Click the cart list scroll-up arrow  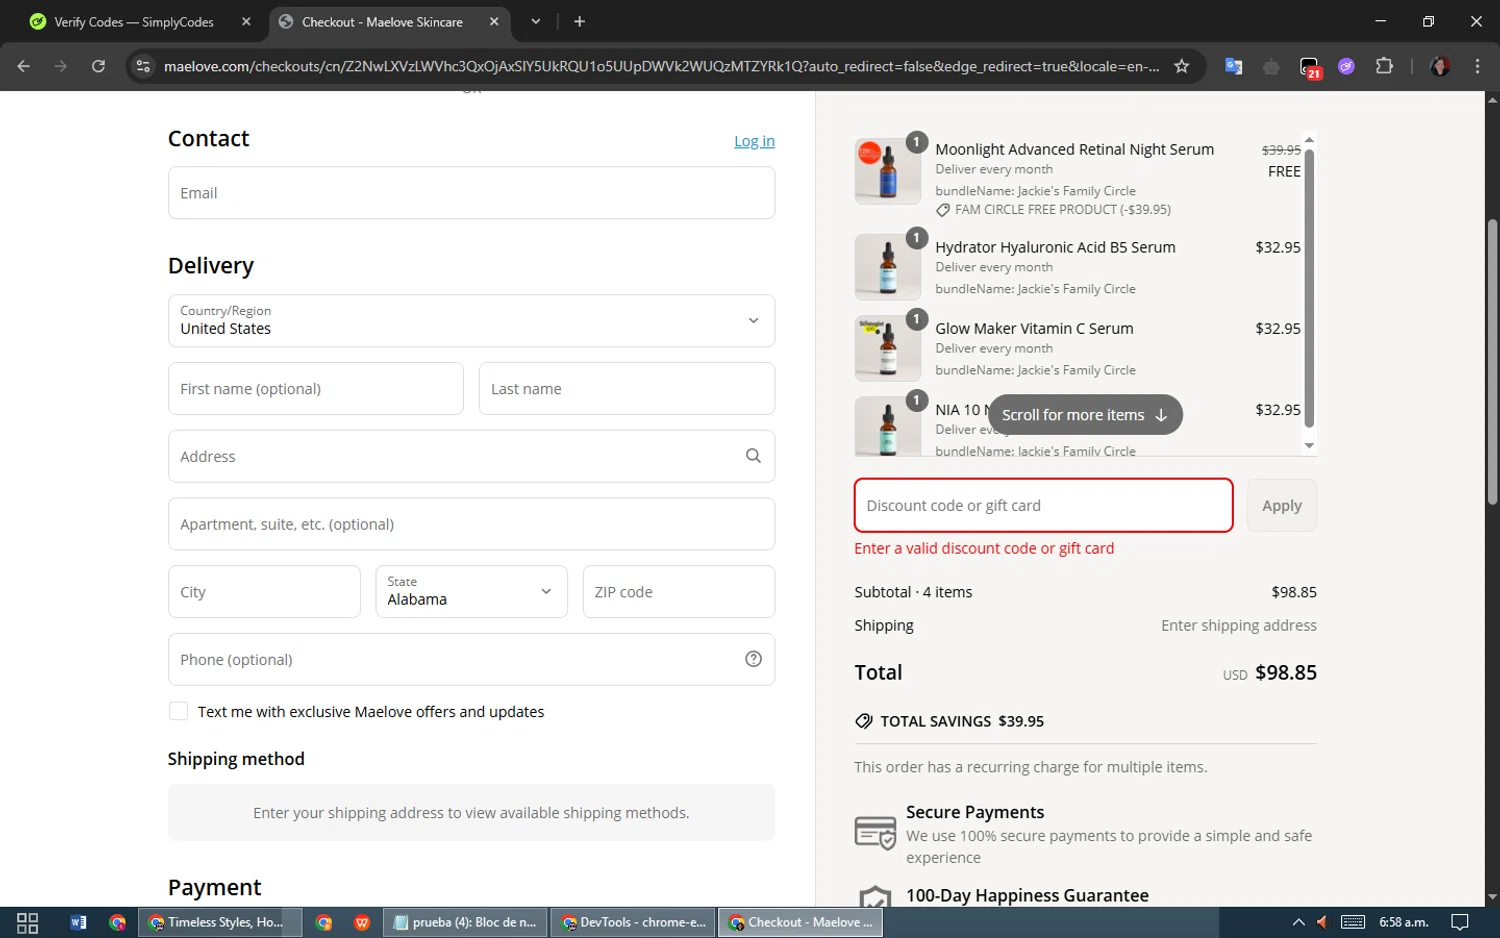[1309, 140]
